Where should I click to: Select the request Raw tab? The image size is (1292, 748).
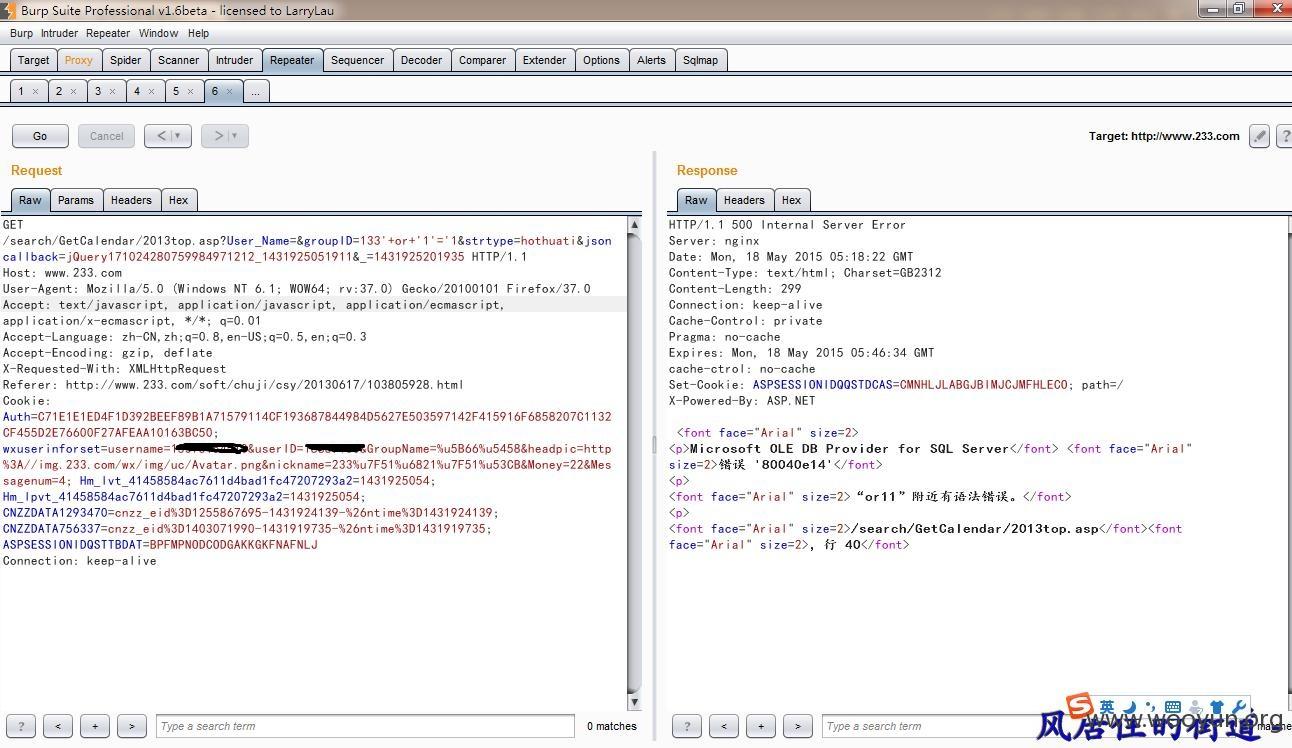click(30, 200)
